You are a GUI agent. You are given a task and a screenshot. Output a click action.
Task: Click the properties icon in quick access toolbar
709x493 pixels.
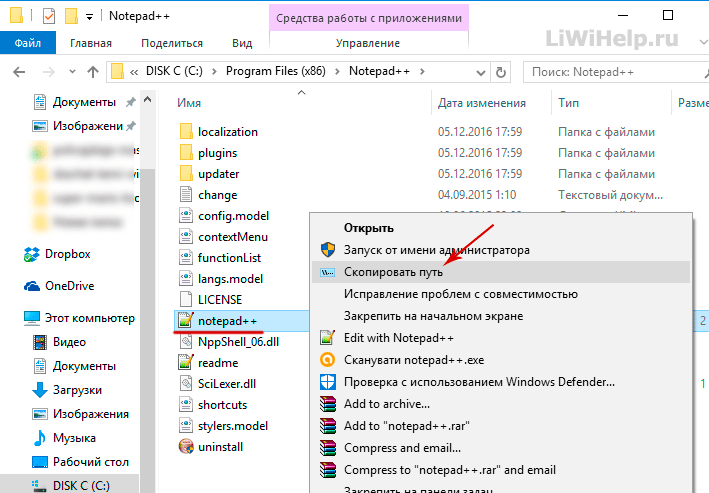pos(49,16)
